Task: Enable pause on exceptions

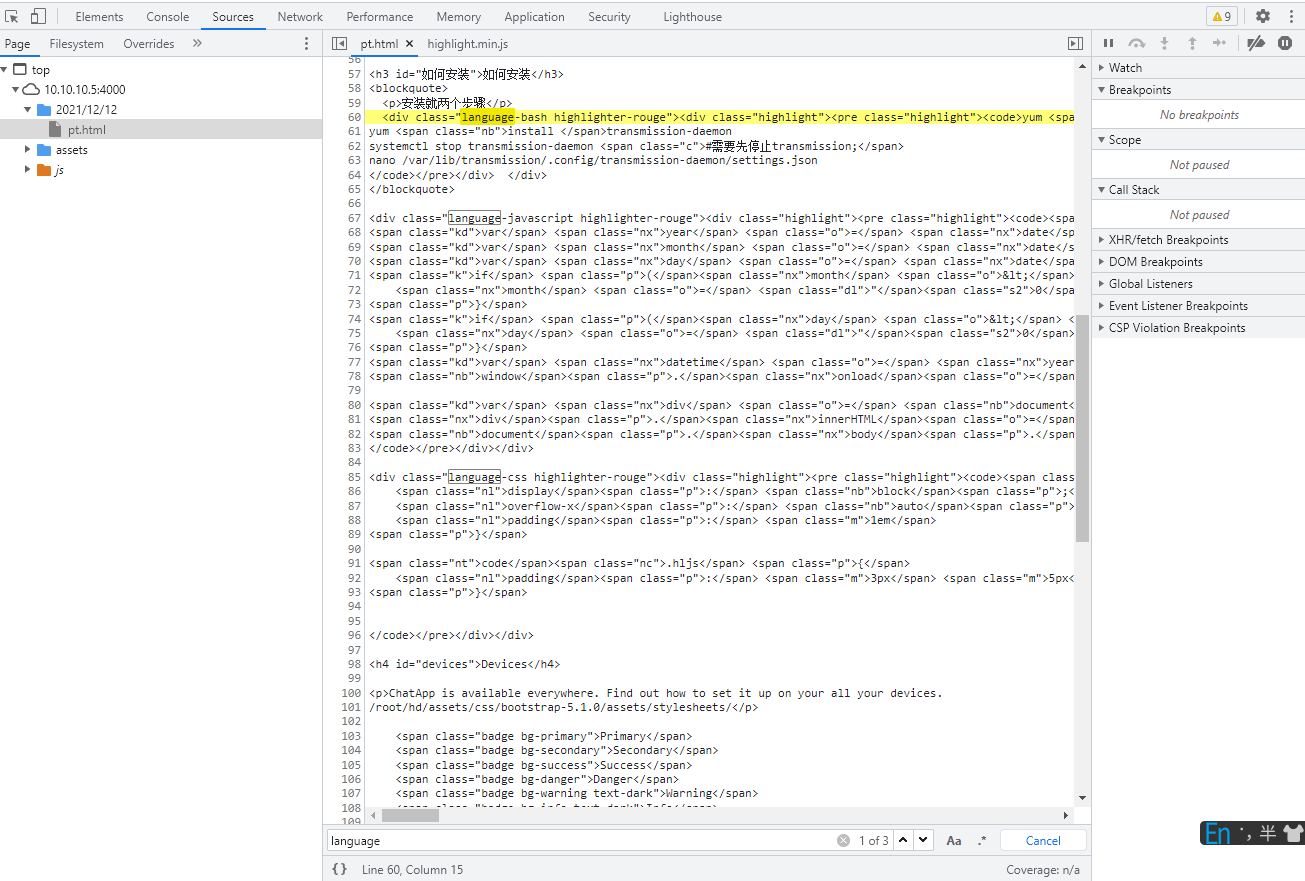Action: (x=1285, y=43)
